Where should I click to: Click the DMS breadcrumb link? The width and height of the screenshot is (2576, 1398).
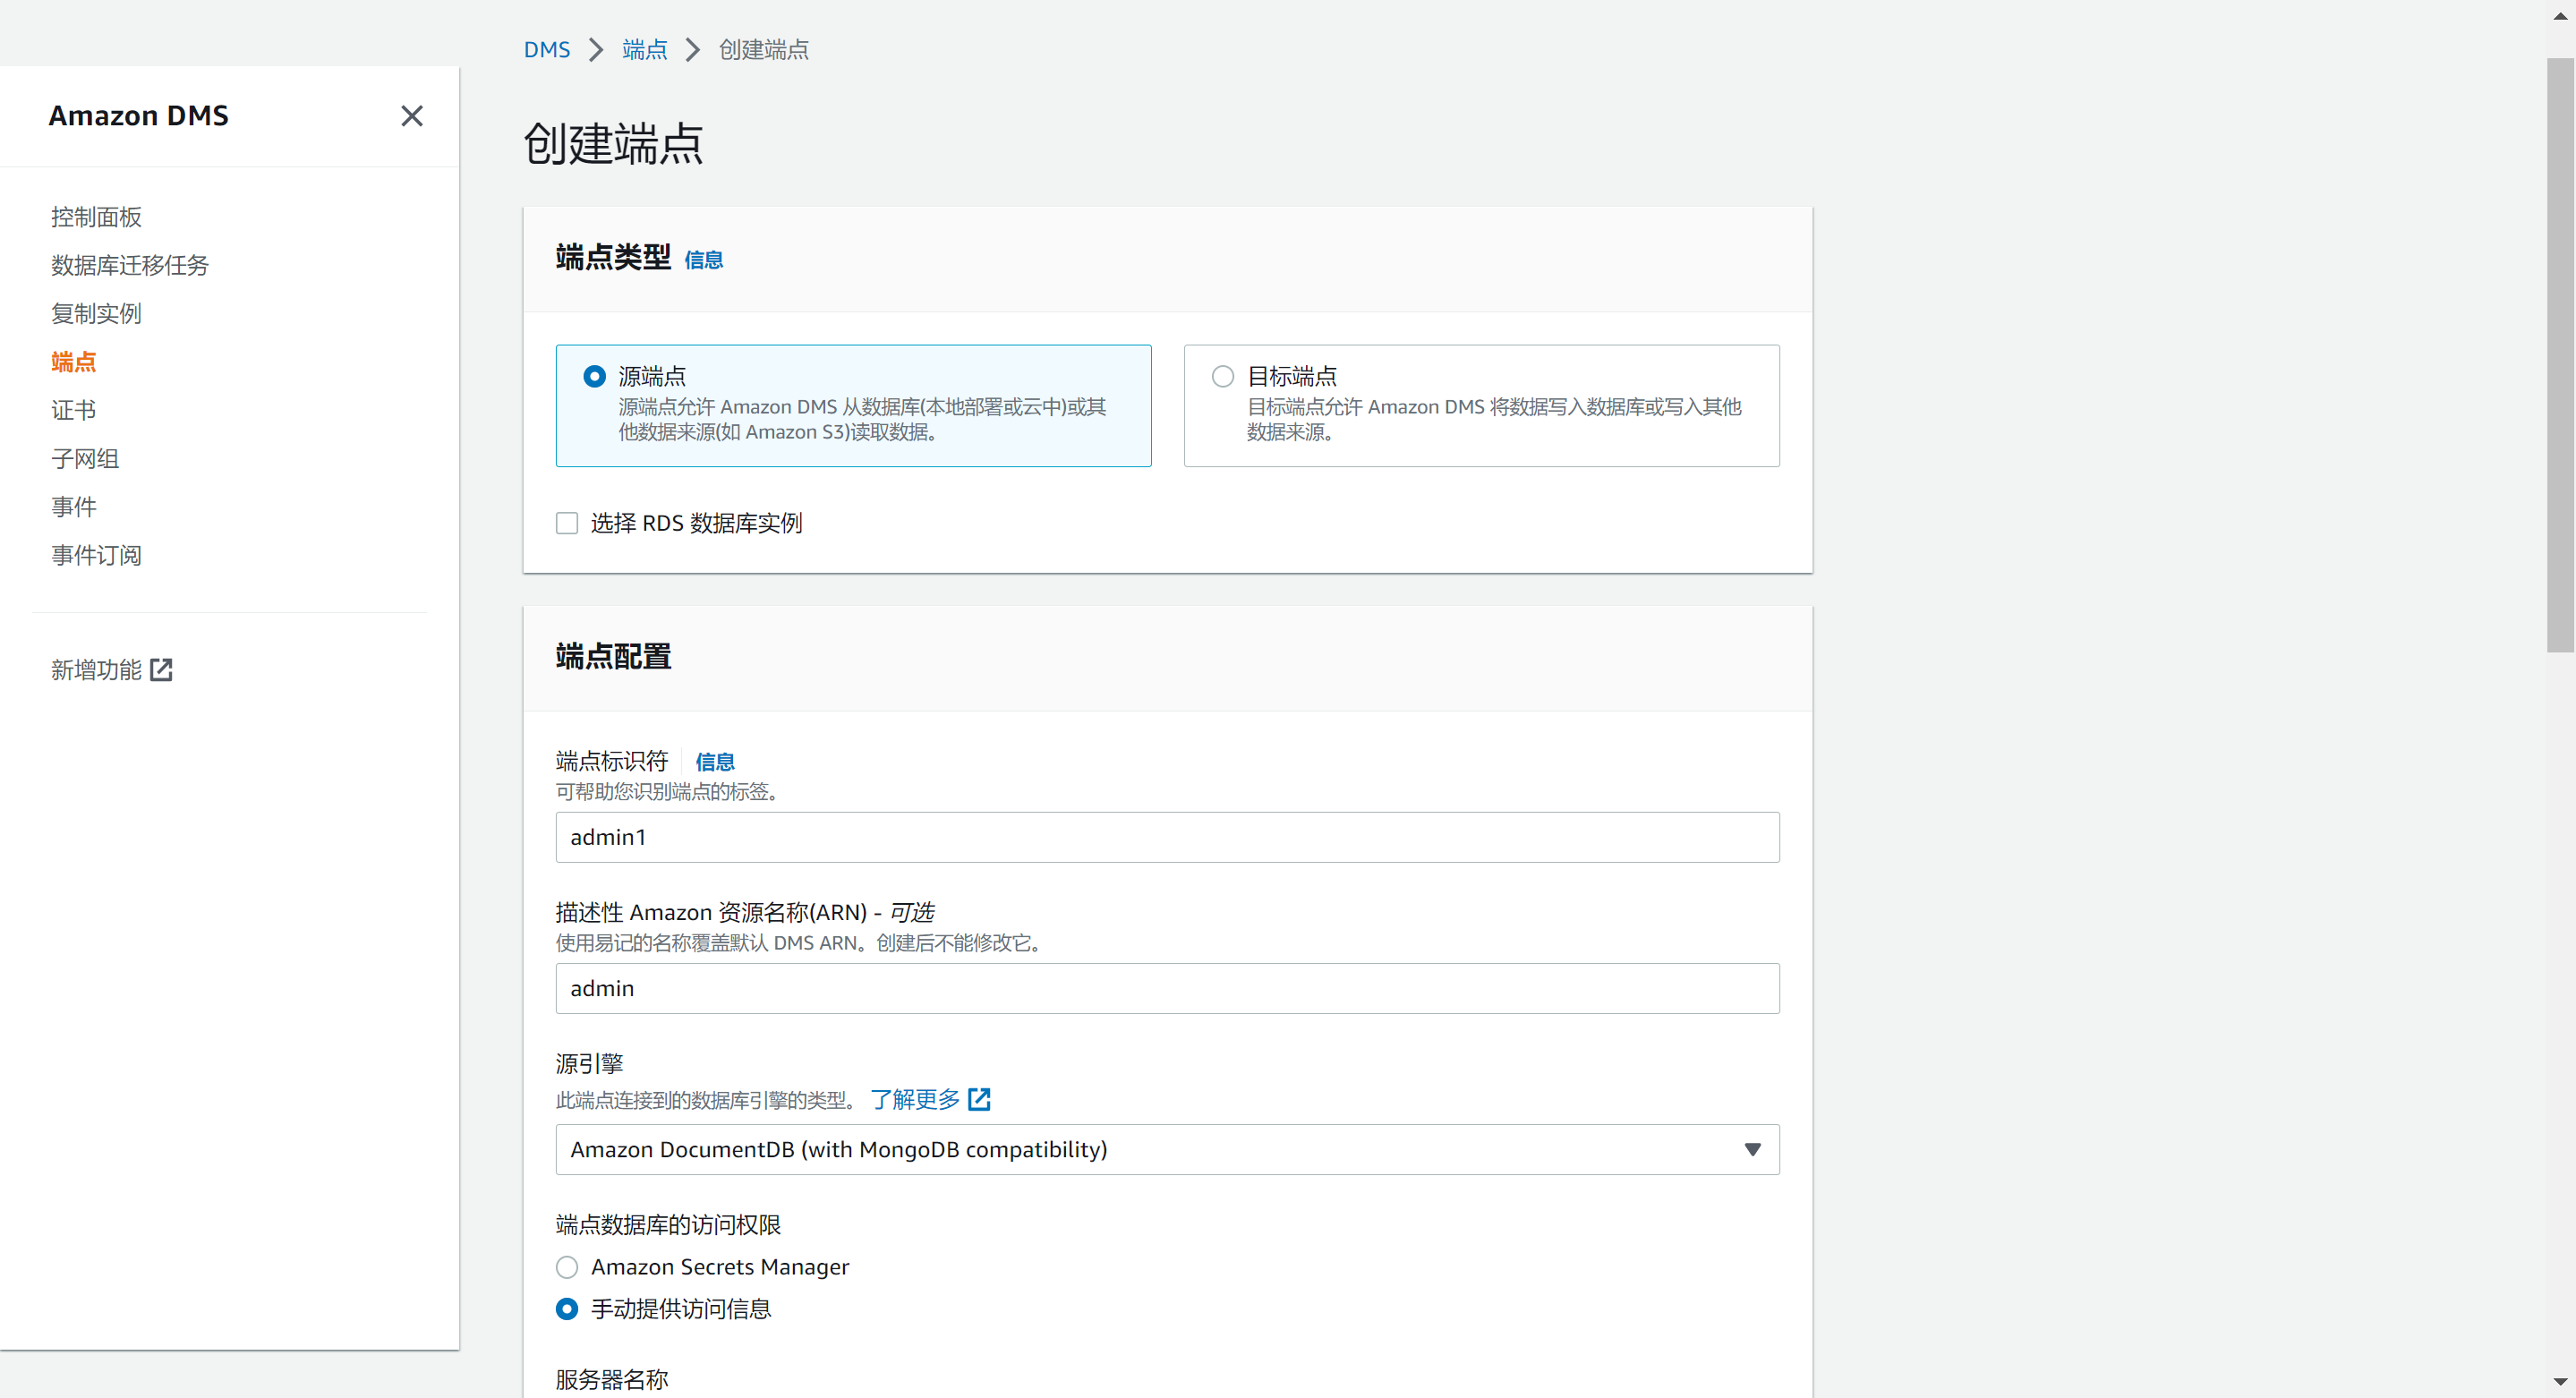547,50
